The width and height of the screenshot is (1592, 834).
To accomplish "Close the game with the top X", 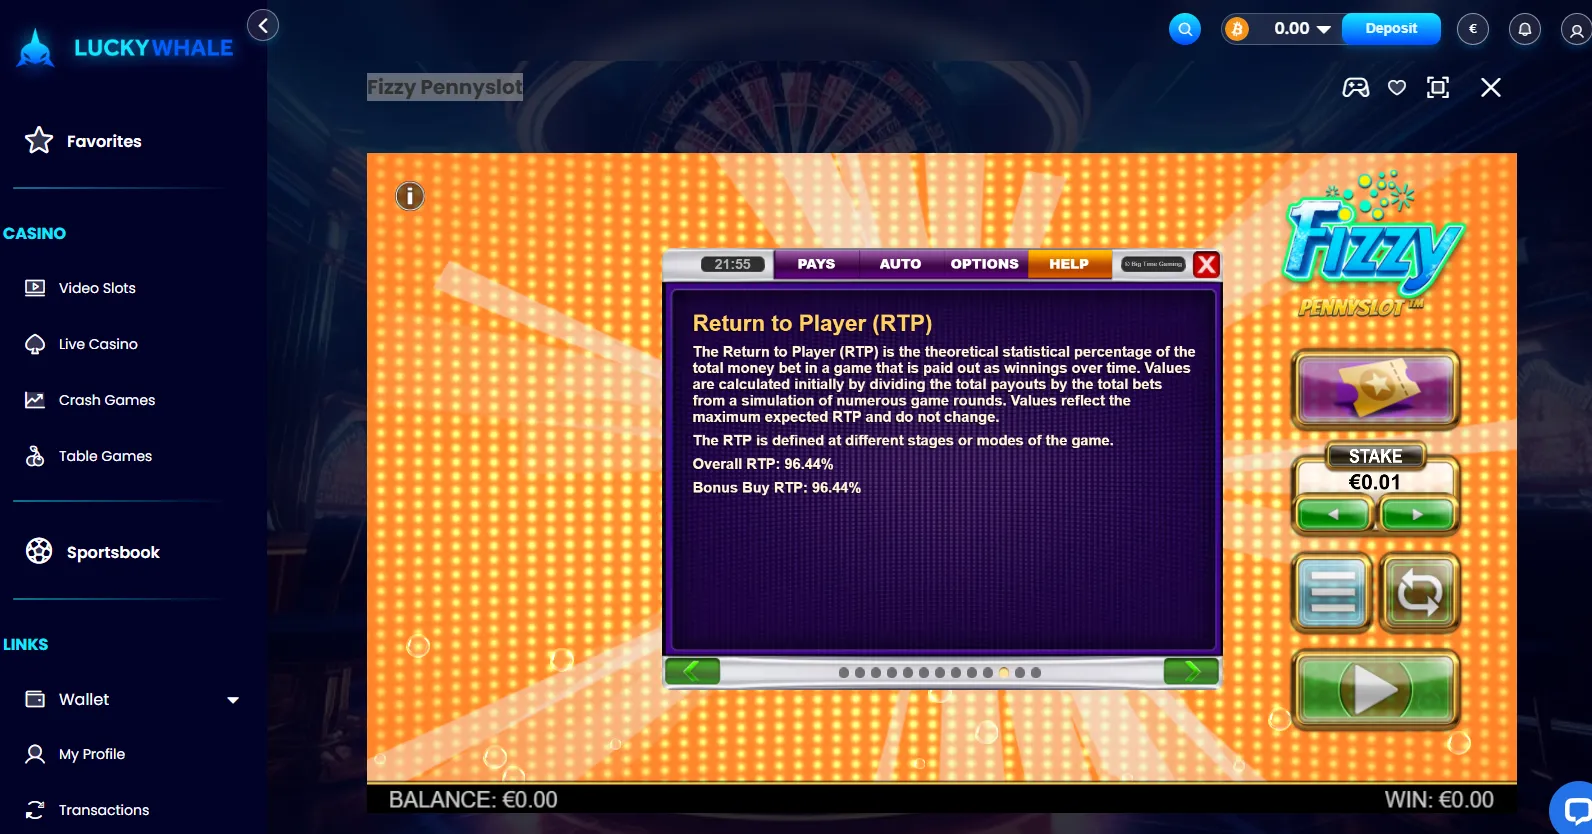I will (x=1491, y=87).
